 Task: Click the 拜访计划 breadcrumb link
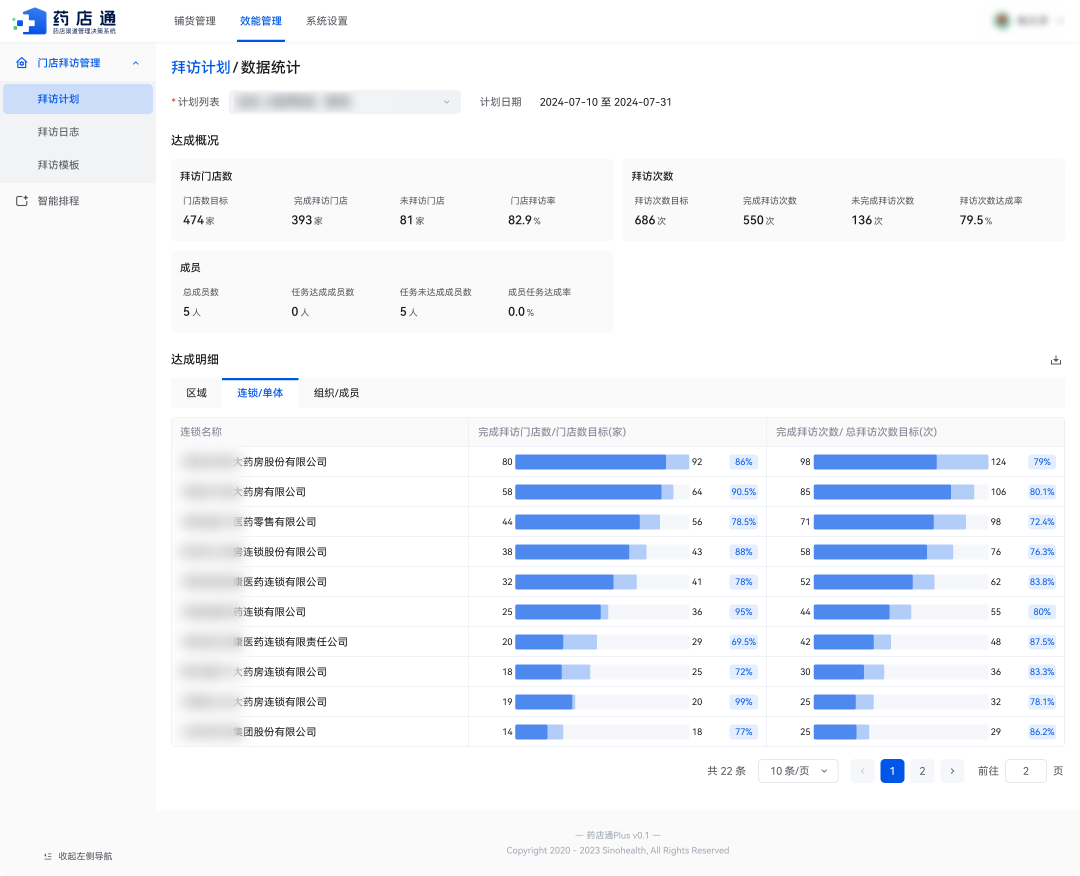click(x=200, y=68)
